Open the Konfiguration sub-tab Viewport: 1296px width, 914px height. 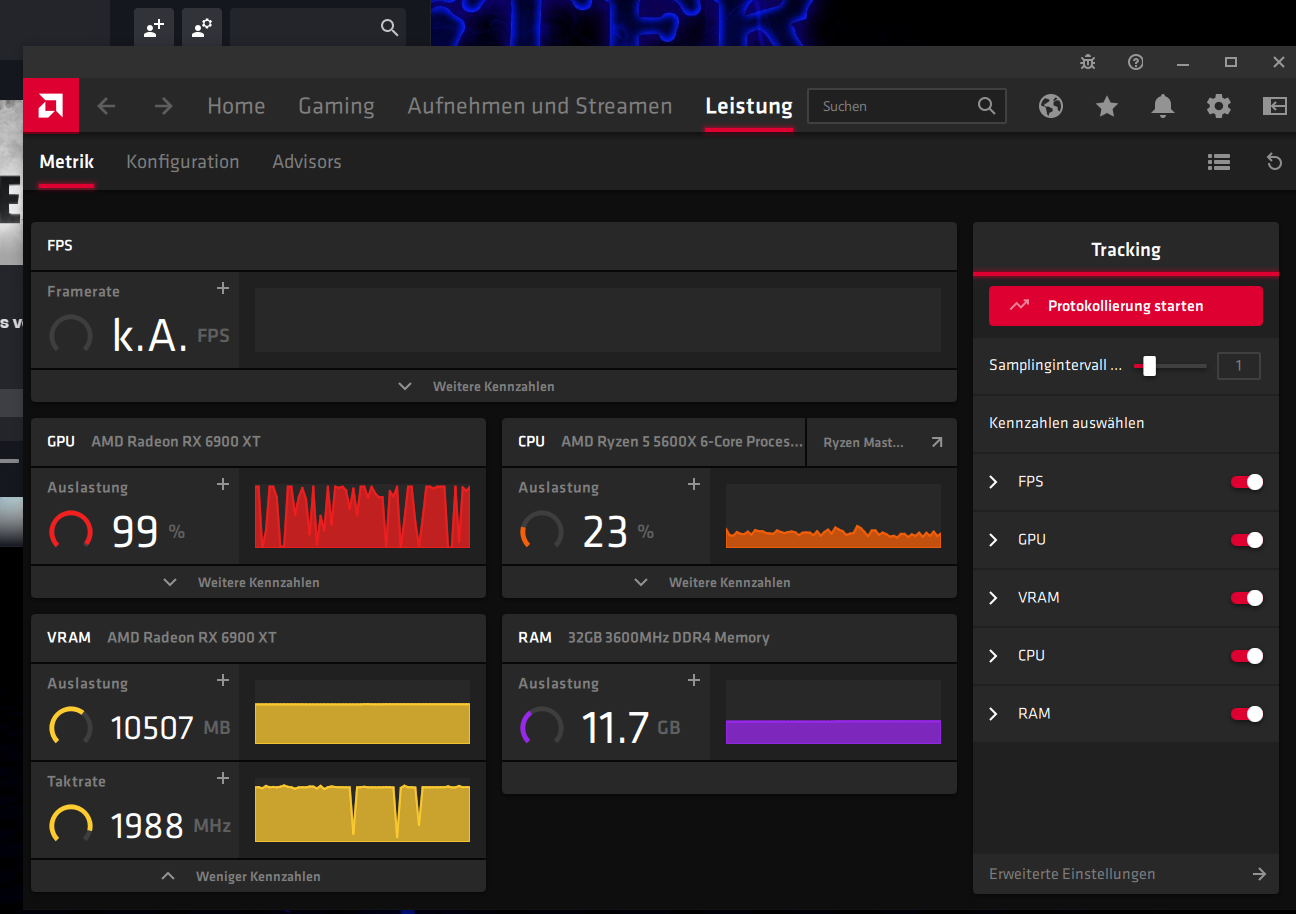click(x=182, y=162)
